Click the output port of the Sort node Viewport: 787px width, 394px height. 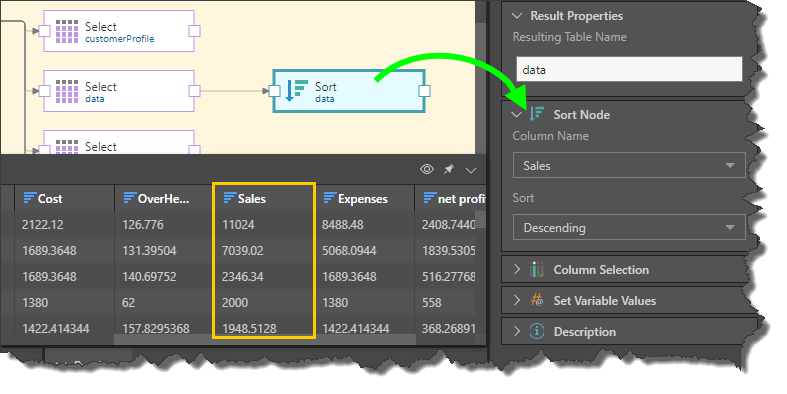[424, 91]
